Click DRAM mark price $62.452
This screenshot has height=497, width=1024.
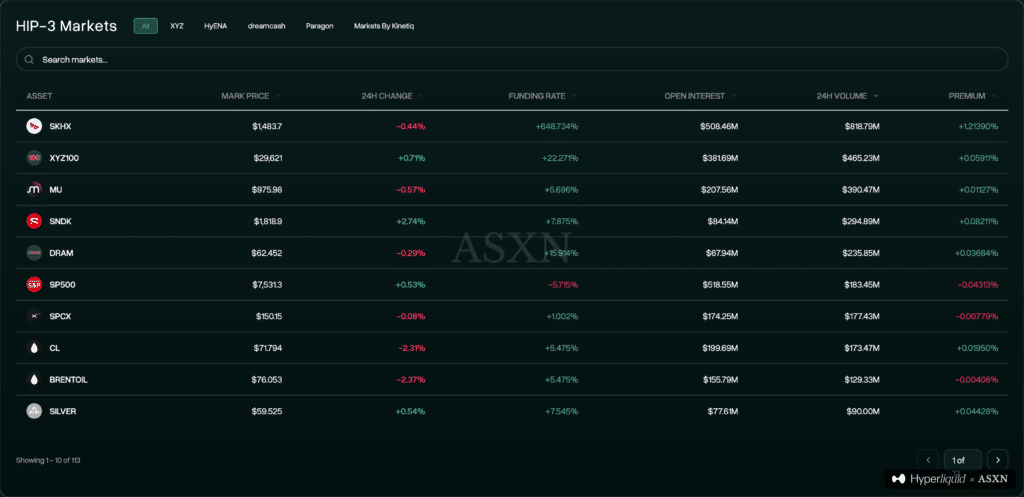268,253
